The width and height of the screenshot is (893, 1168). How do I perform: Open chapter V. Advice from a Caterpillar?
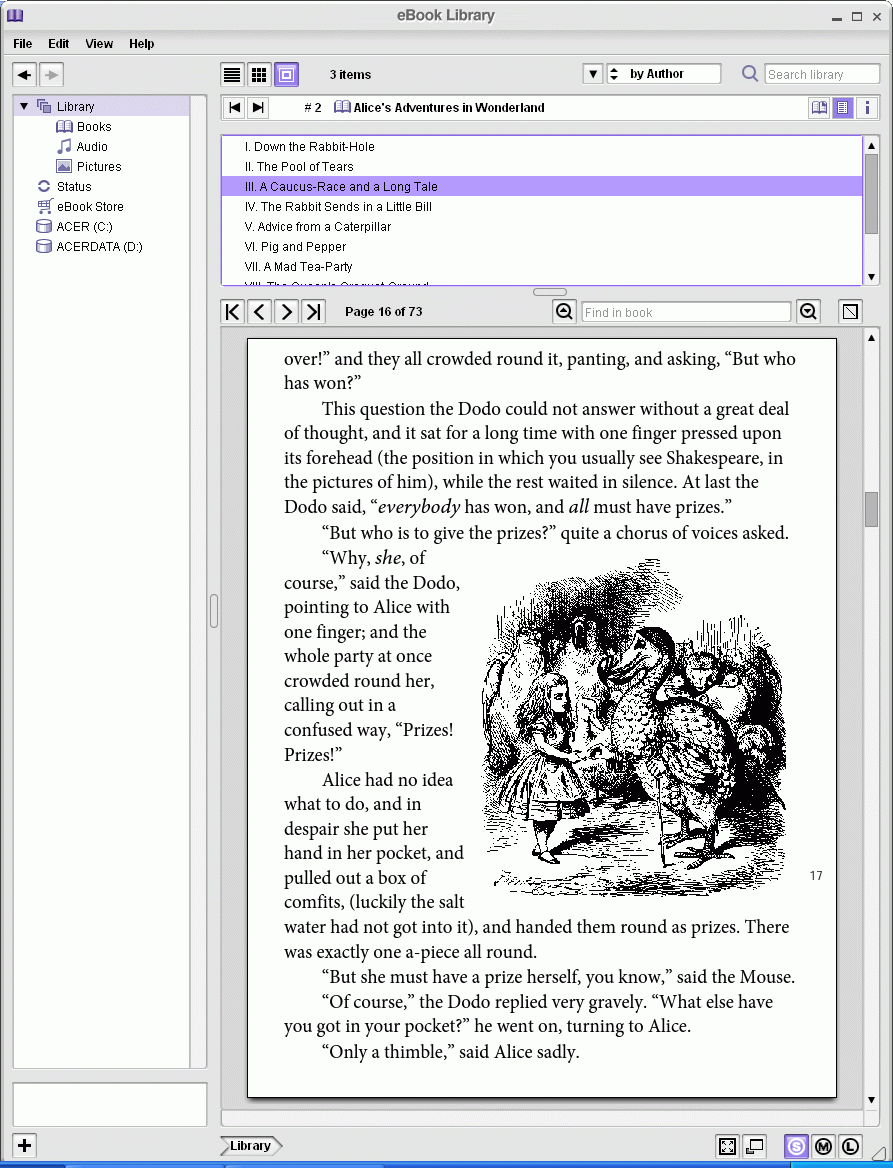click(x=541, y=226)
